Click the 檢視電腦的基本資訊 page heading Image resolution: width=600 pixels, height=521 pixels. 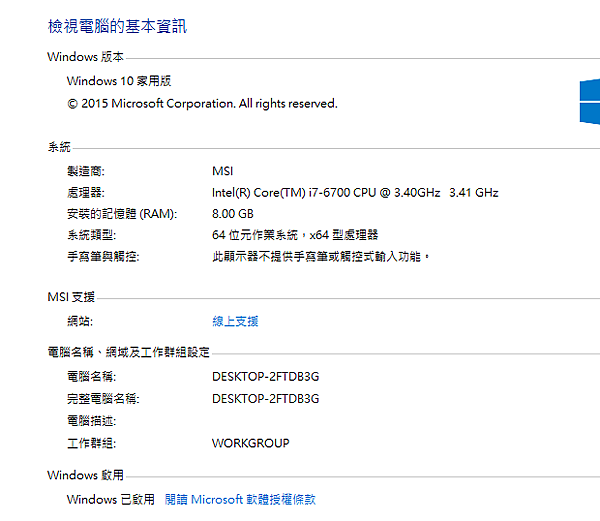(117, 27)
